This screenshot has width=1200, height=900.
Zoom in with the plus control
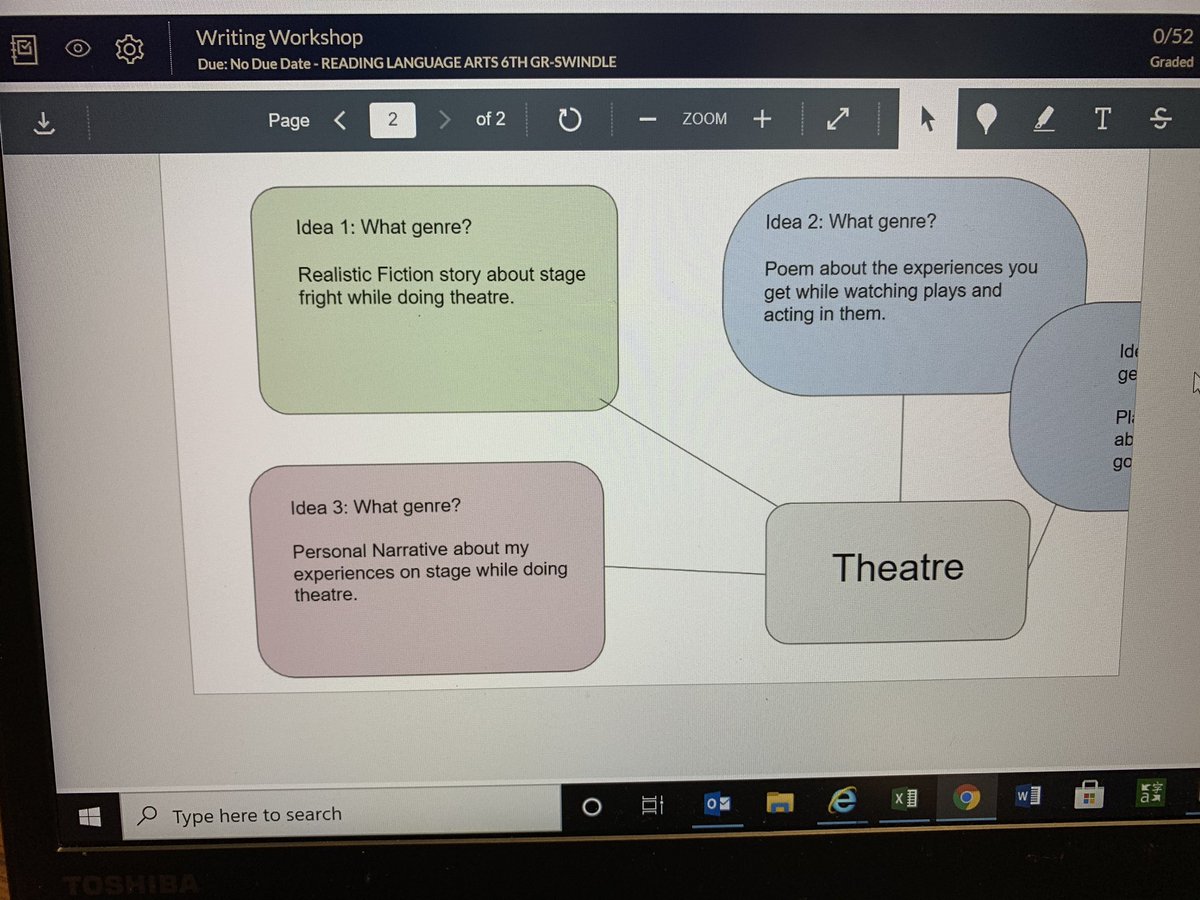click(762, 119)
